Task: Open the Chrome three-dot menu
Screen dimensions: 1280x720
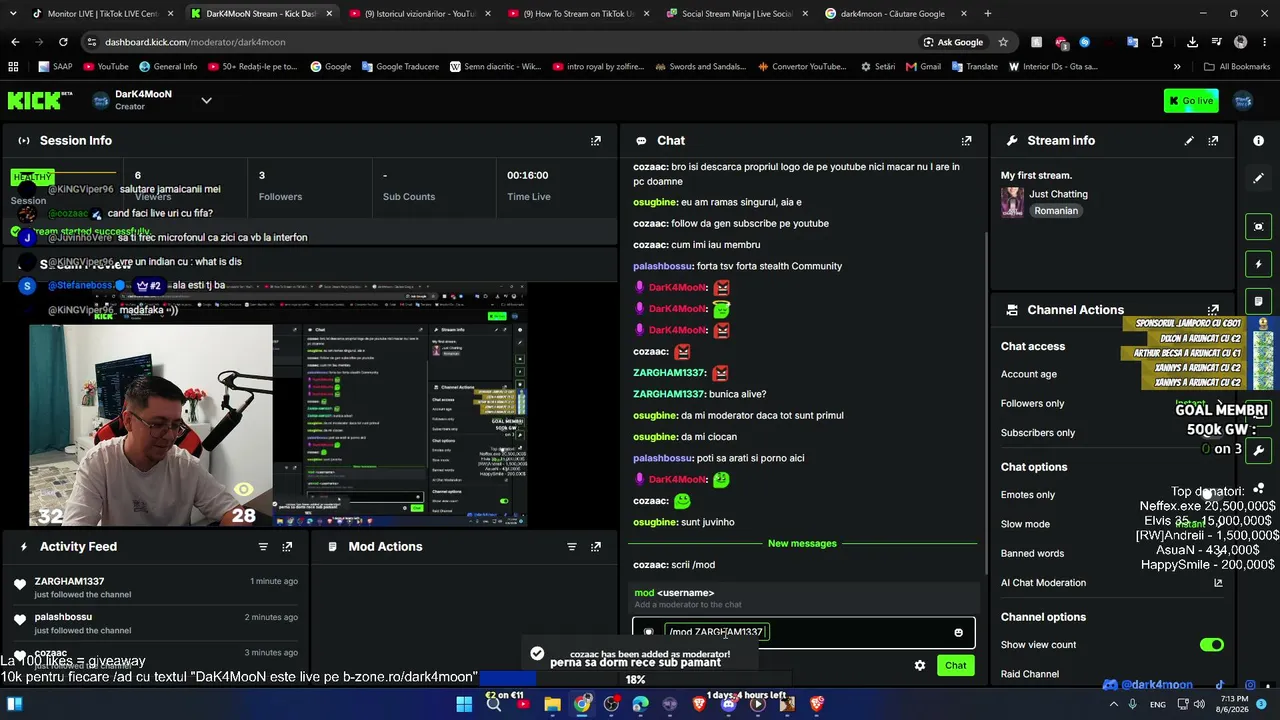Action: [1265, 42]
